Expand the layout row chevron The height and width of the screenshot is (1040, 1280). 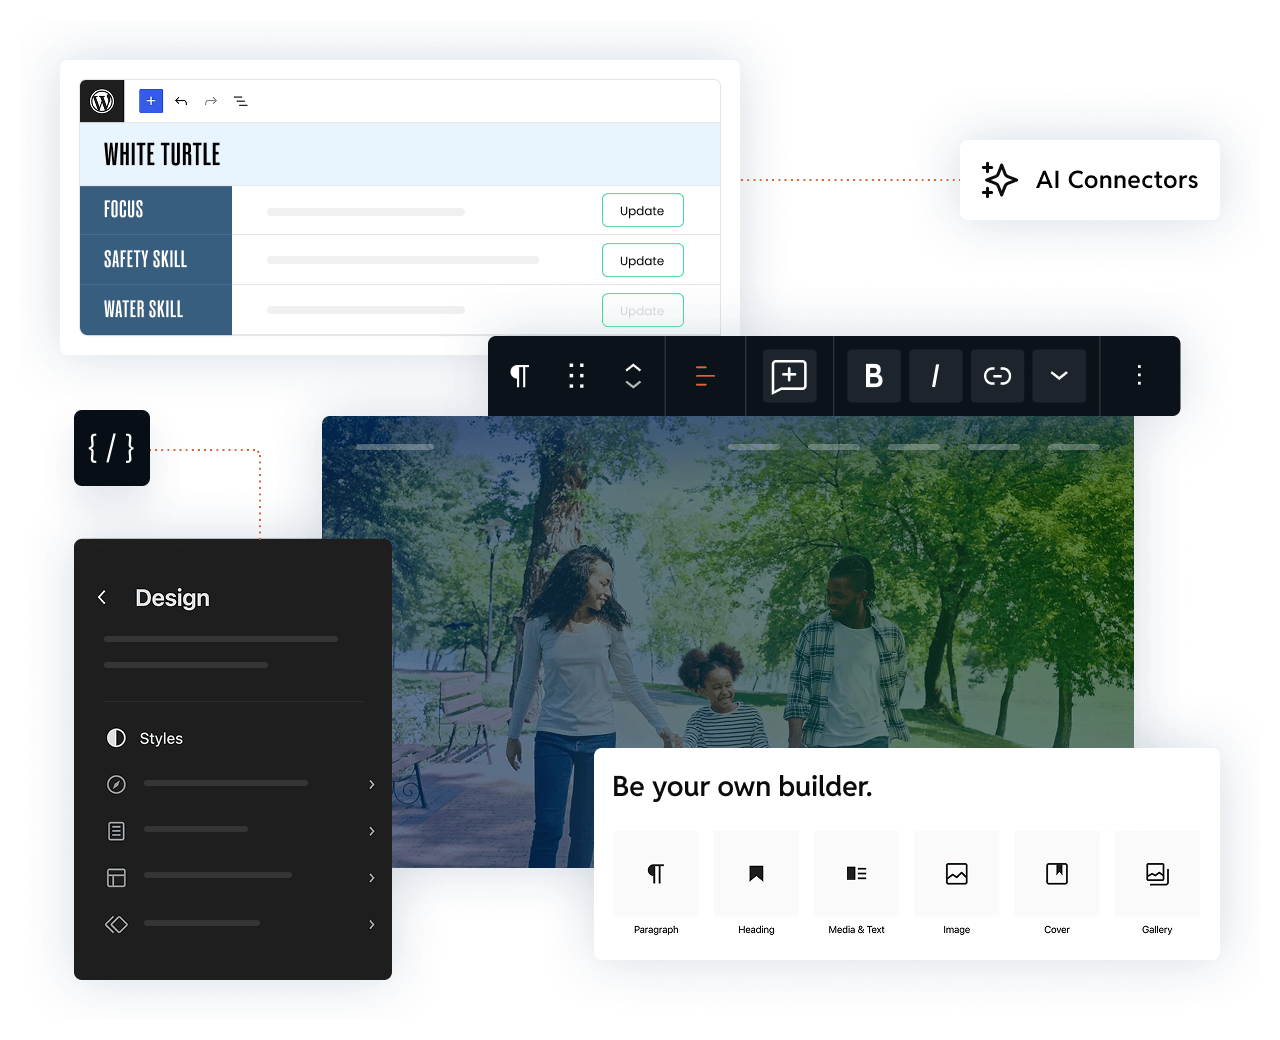[372, 877]
